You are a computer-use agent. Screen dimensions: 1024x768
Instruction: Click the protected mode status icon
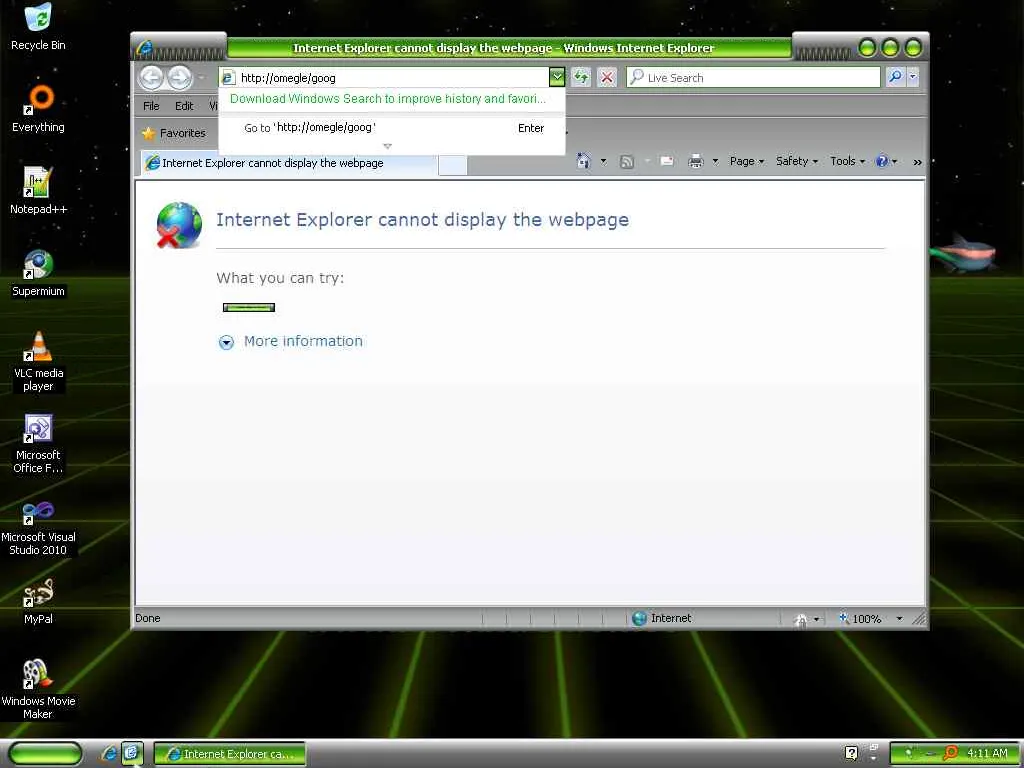tap(801, 618)
